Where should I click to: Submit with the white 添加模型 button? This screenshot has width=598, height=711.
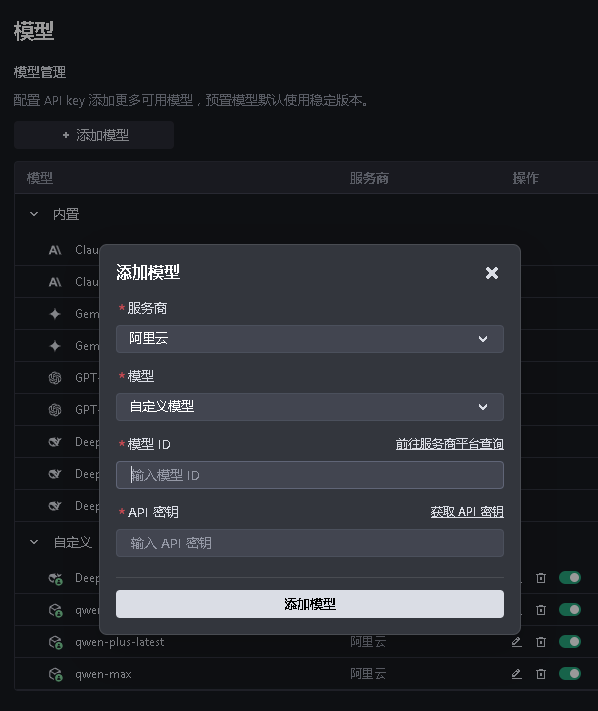pos(310,604)
